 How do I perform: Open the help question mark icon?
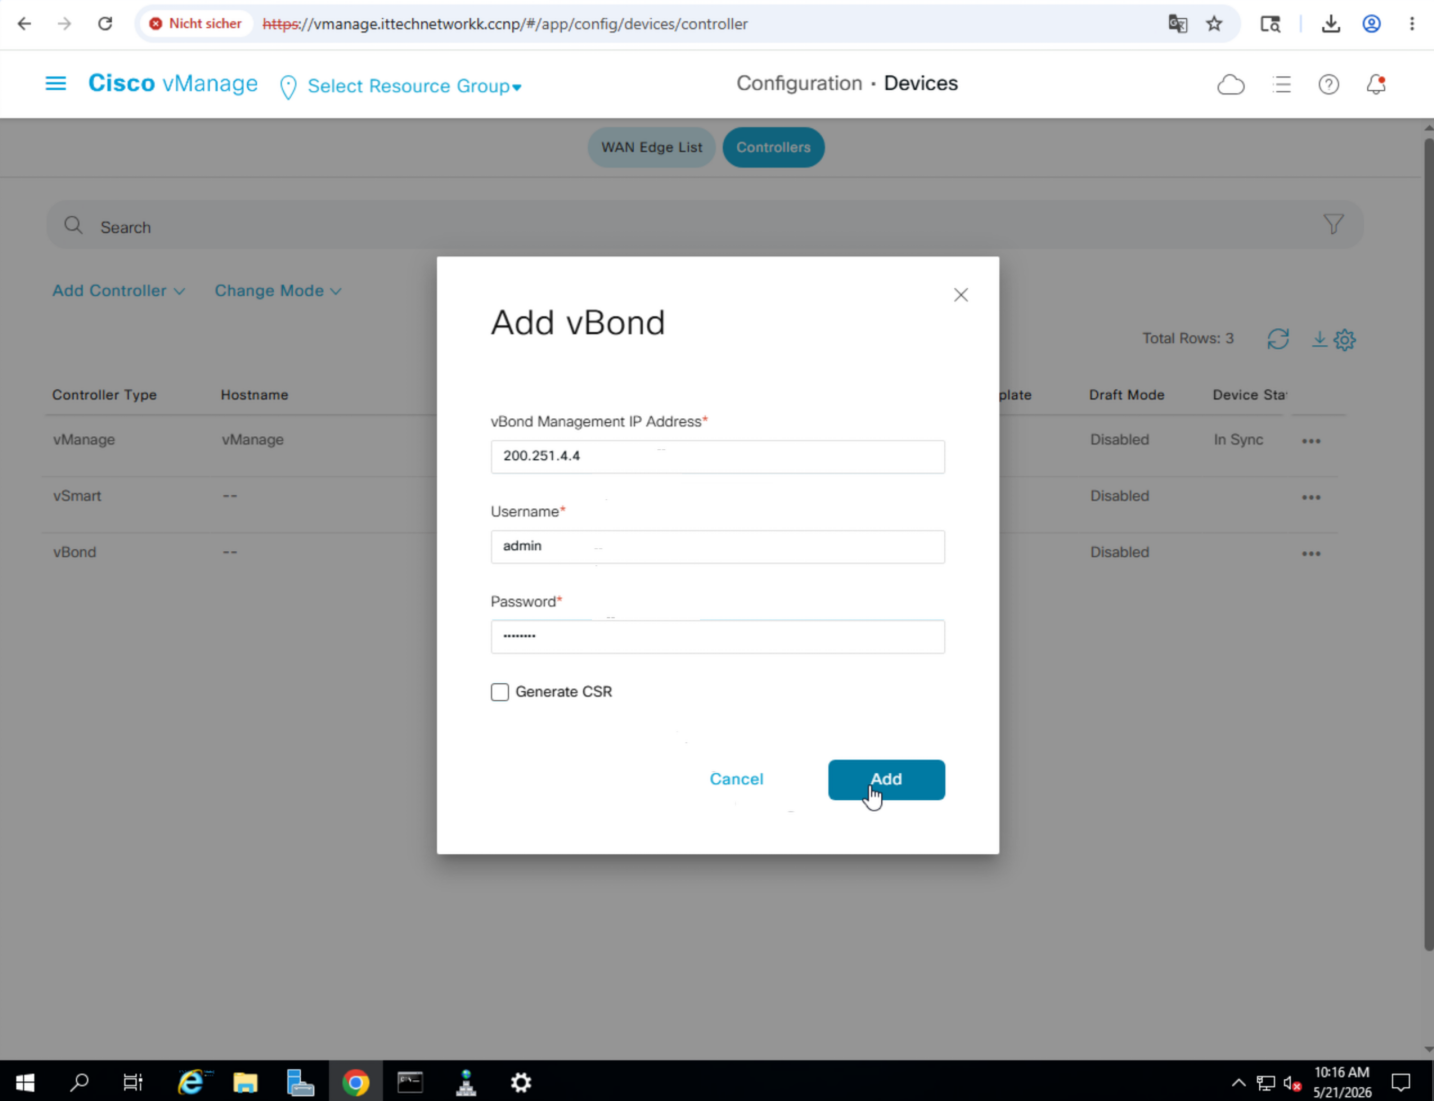click(1329, 85)
